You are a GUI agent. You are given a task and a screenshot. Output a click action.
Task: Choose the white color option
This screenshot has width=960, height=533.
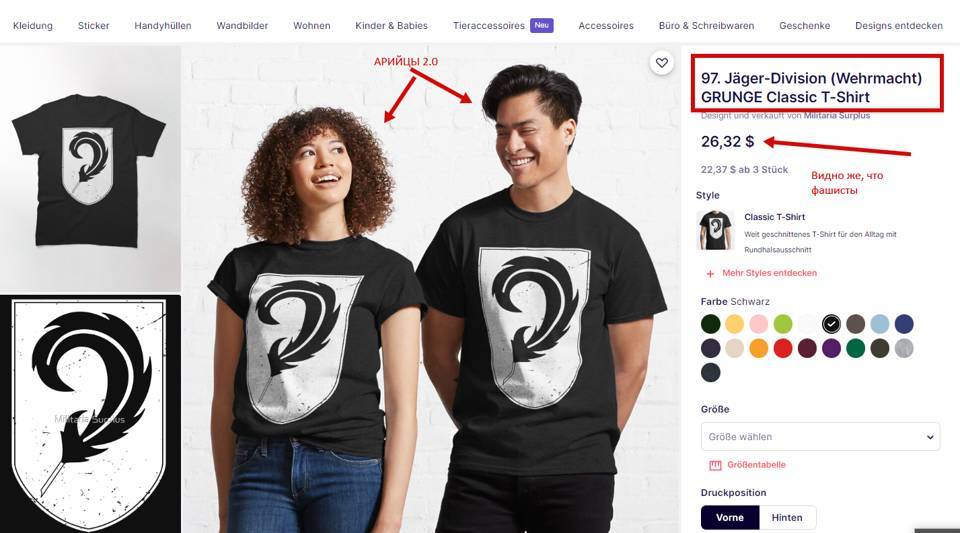click(x=807, y=324)
